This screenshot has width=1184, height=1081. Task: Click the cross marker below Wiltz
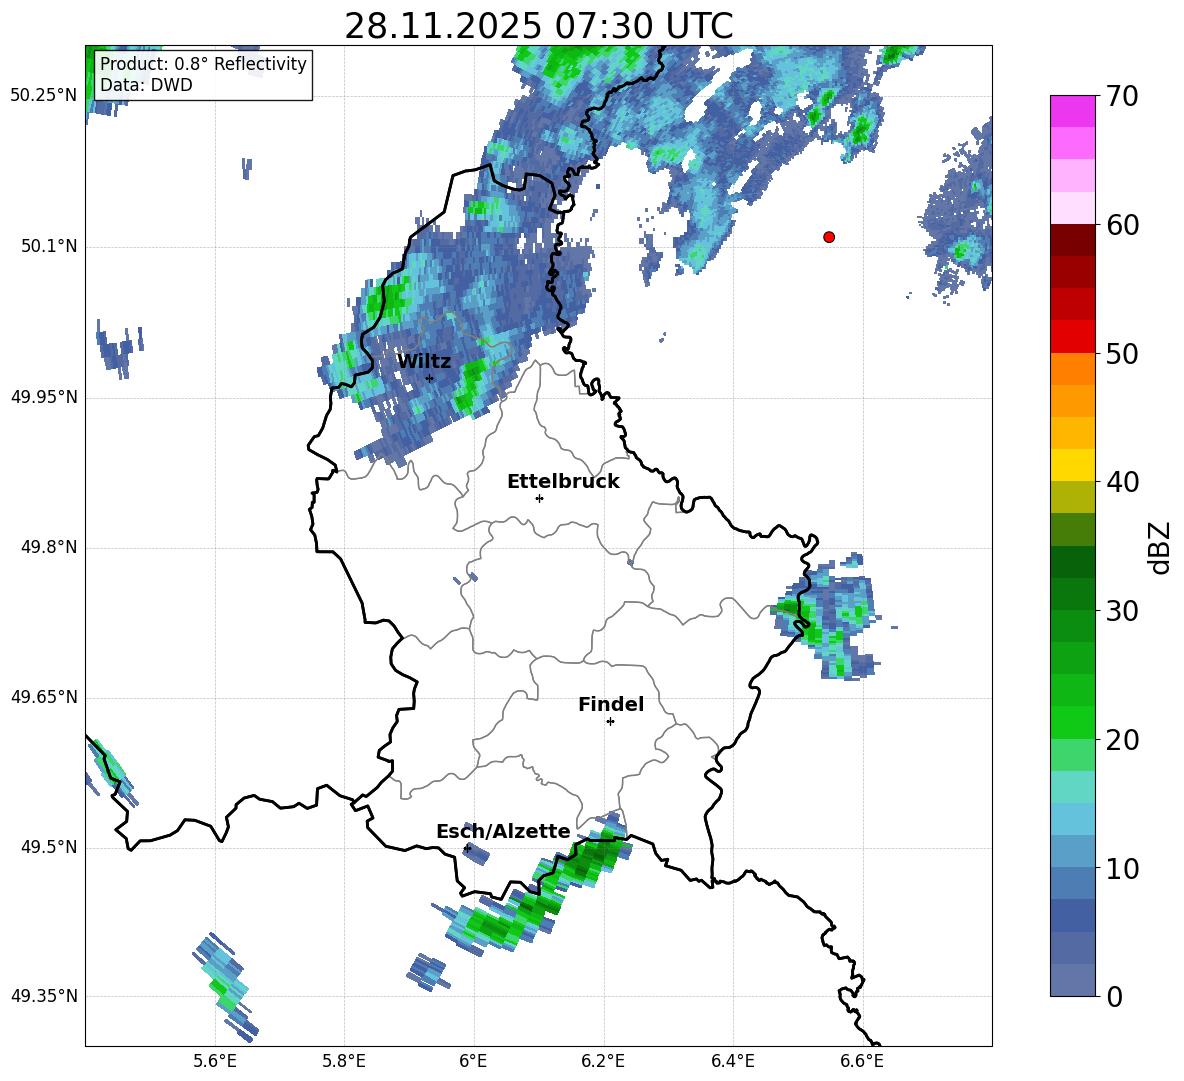point(430,378)
